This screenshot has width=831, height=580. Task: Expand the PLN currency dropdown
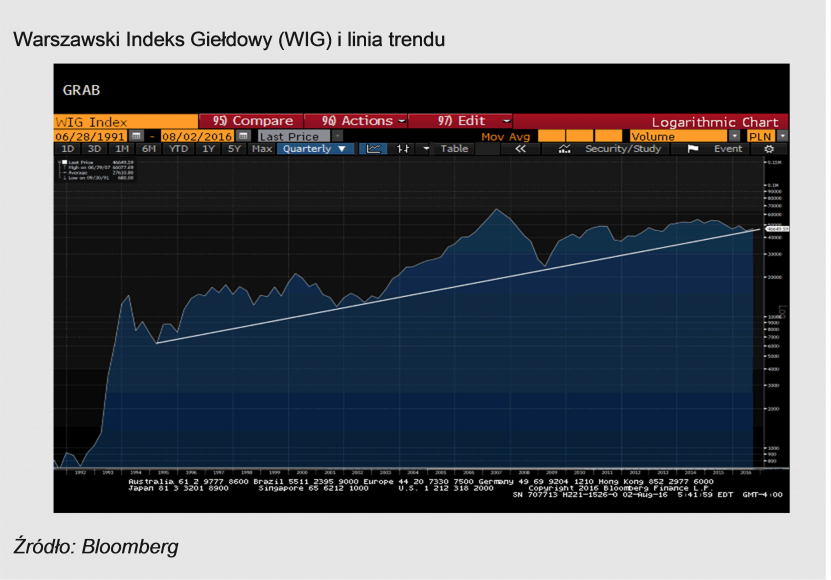782,136
